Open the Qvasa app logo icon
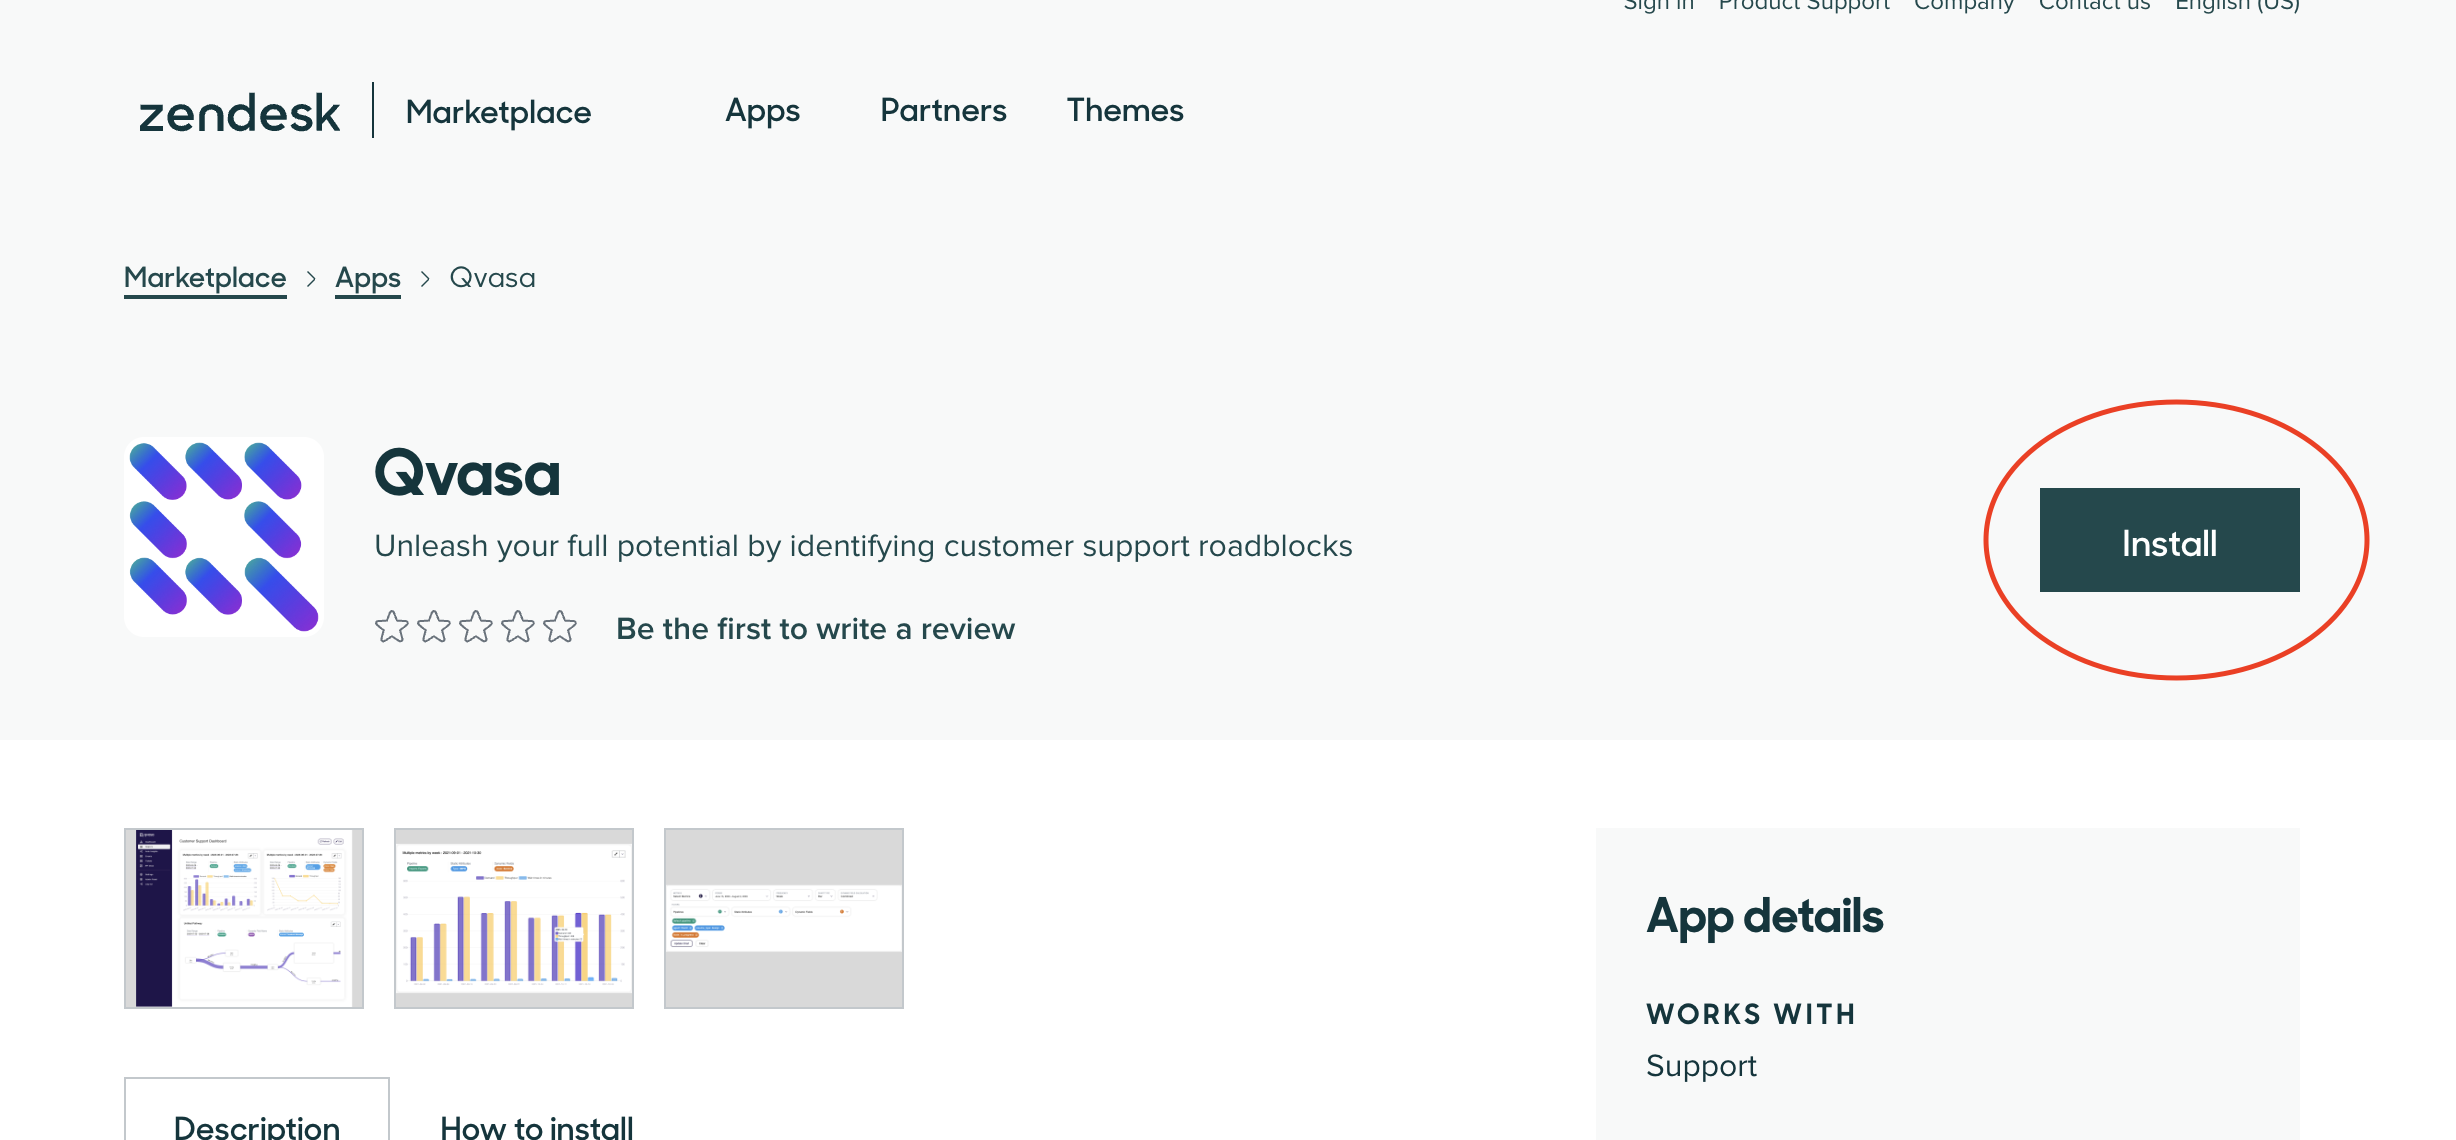 [224, 537]
